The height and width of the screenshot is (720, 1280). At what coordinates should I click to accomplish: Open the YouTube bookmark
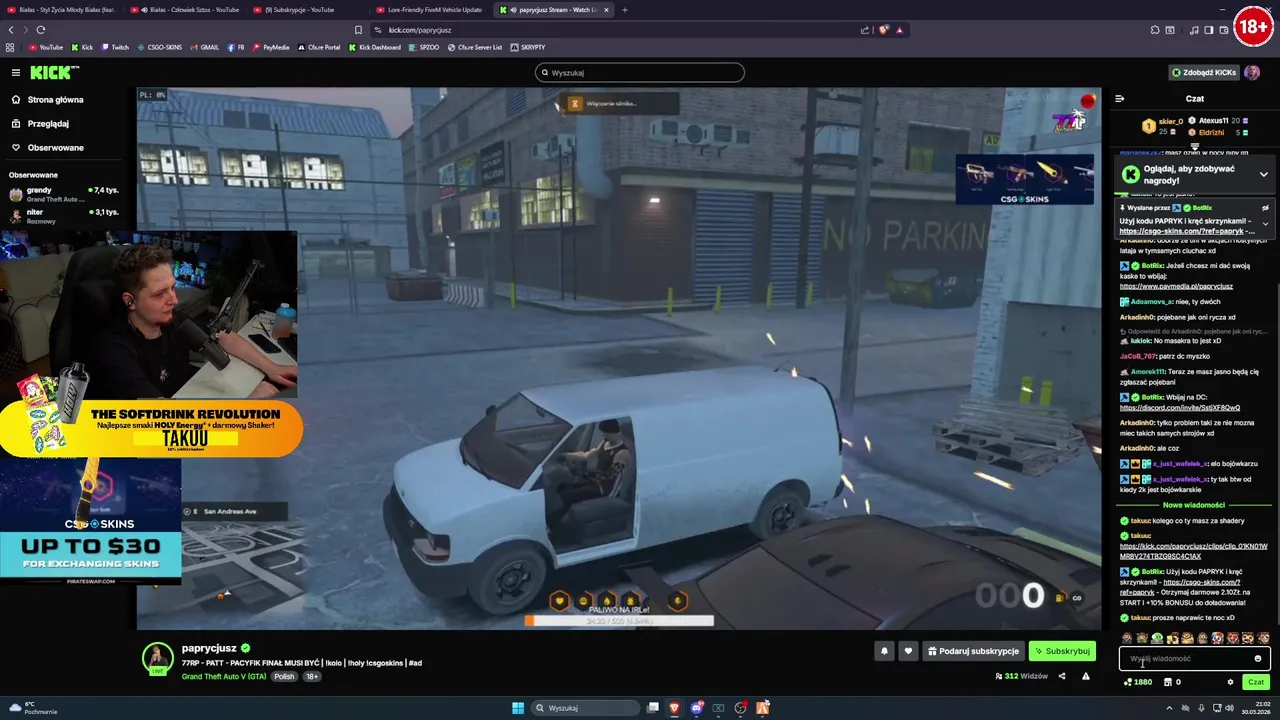point(45,47)
